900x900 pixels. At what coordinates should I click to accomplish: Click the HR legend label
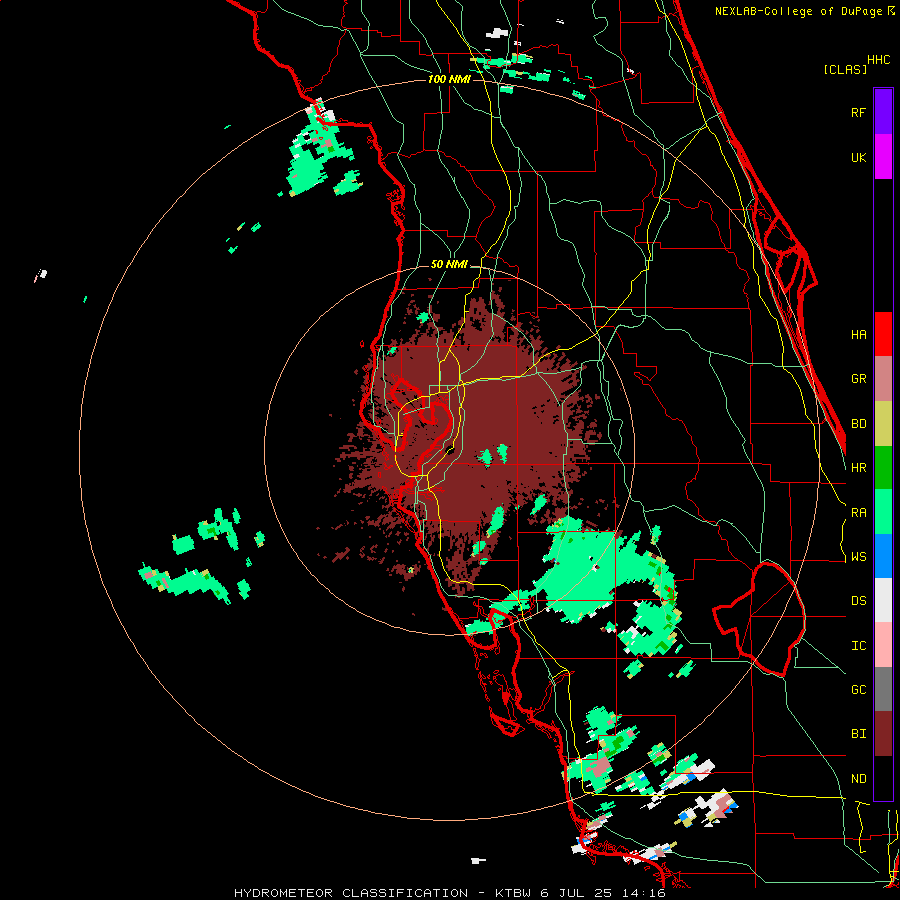pos(858,468)
